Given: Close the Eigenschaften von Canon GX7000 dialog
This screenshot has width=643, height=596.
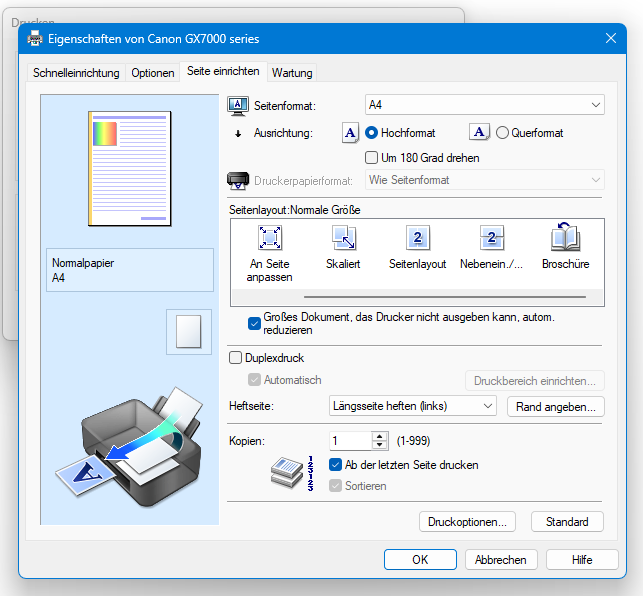Looking at the screenshot, I should (611, 39).
